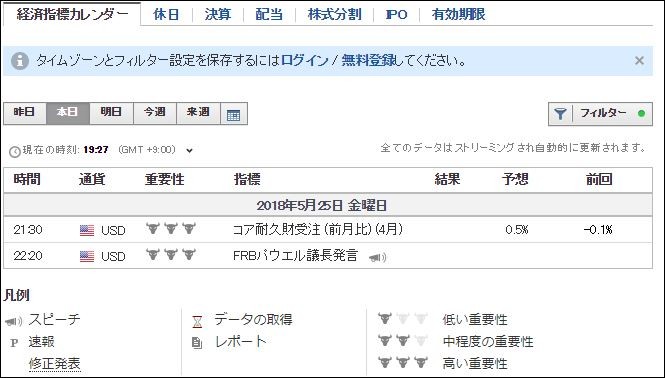Expand the GMT +9:00 timezone dropdown
The width and height of the screenshot is (665, 378).
(x=190, y=150)
